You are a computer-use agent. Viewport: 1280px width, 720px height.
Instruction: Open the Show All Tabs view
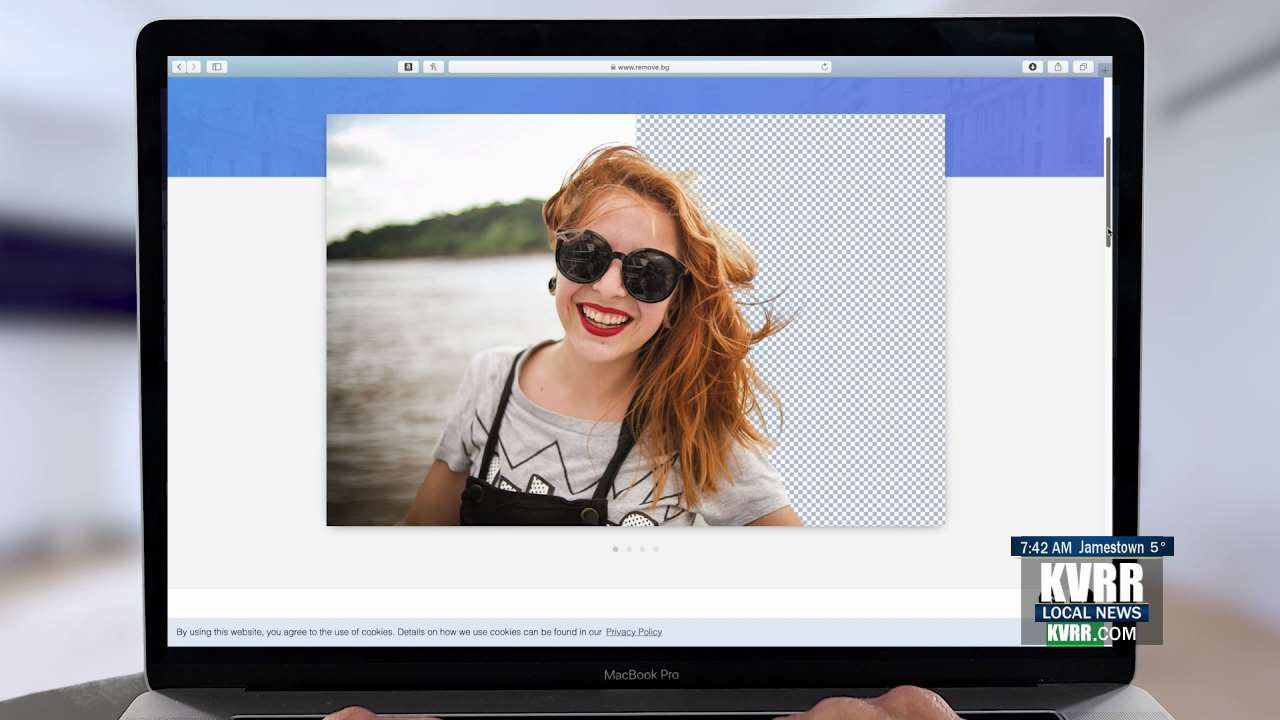pyautogui.click(x=1082, y=67)
